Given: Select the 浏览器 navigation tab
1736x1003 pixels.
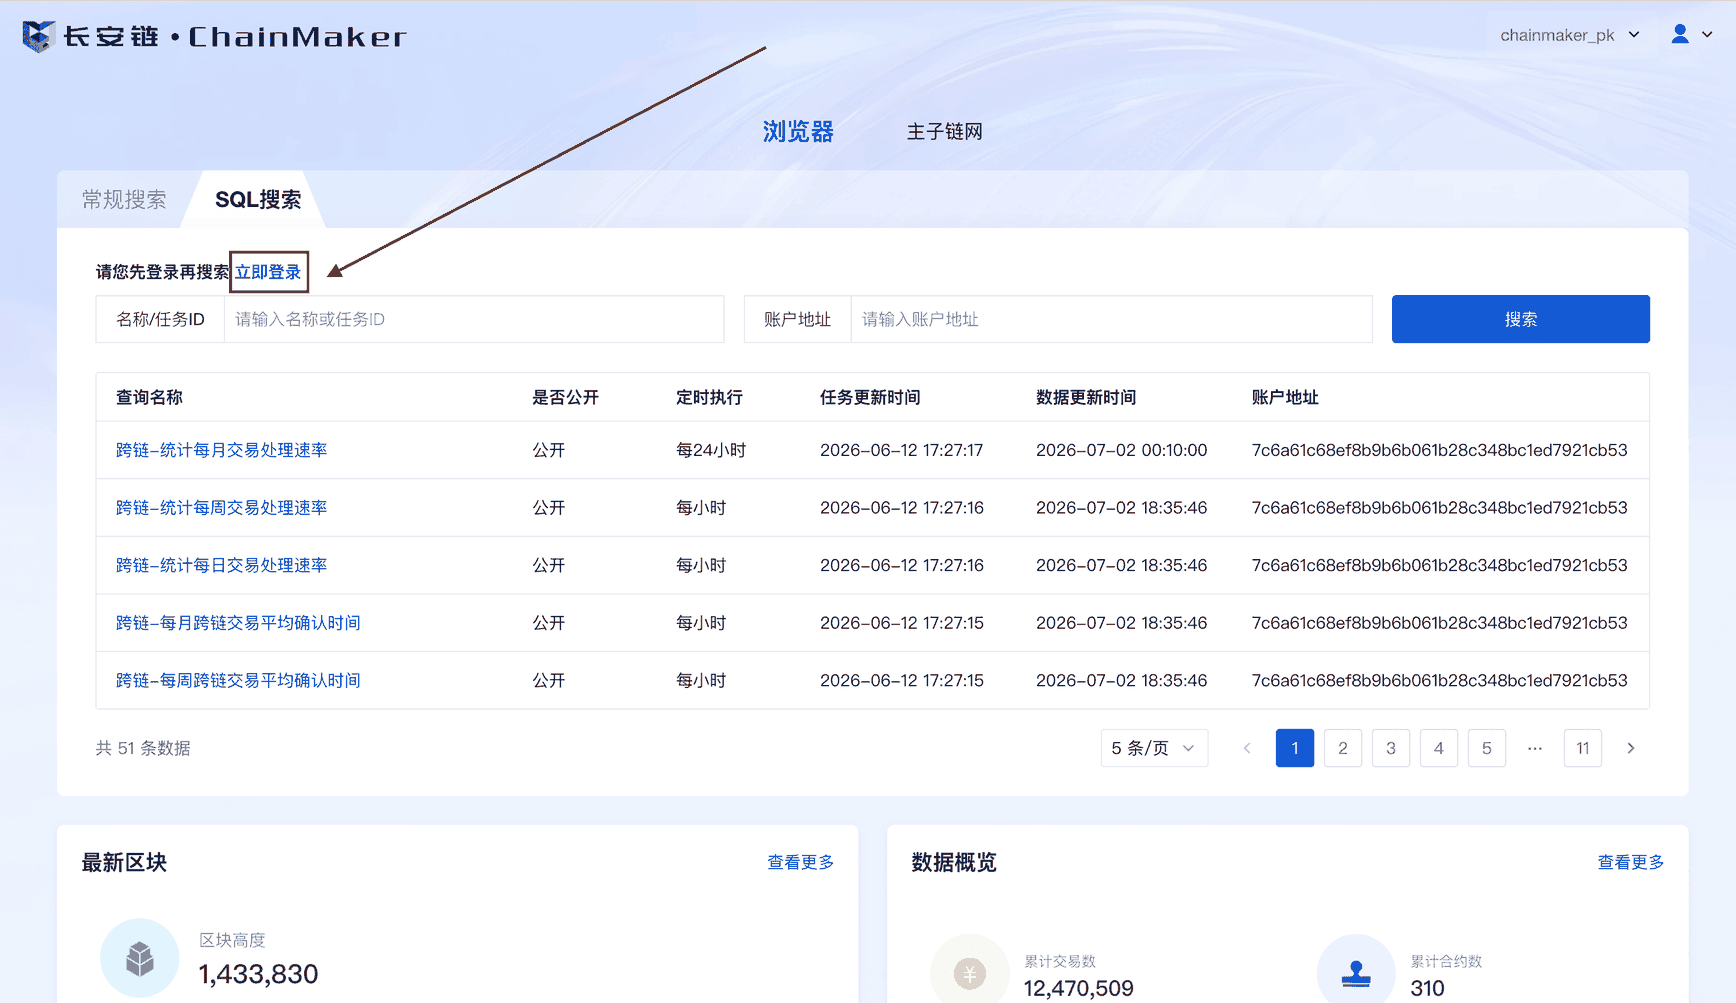Looking at the screenshot, I should (x=798, y=132).
